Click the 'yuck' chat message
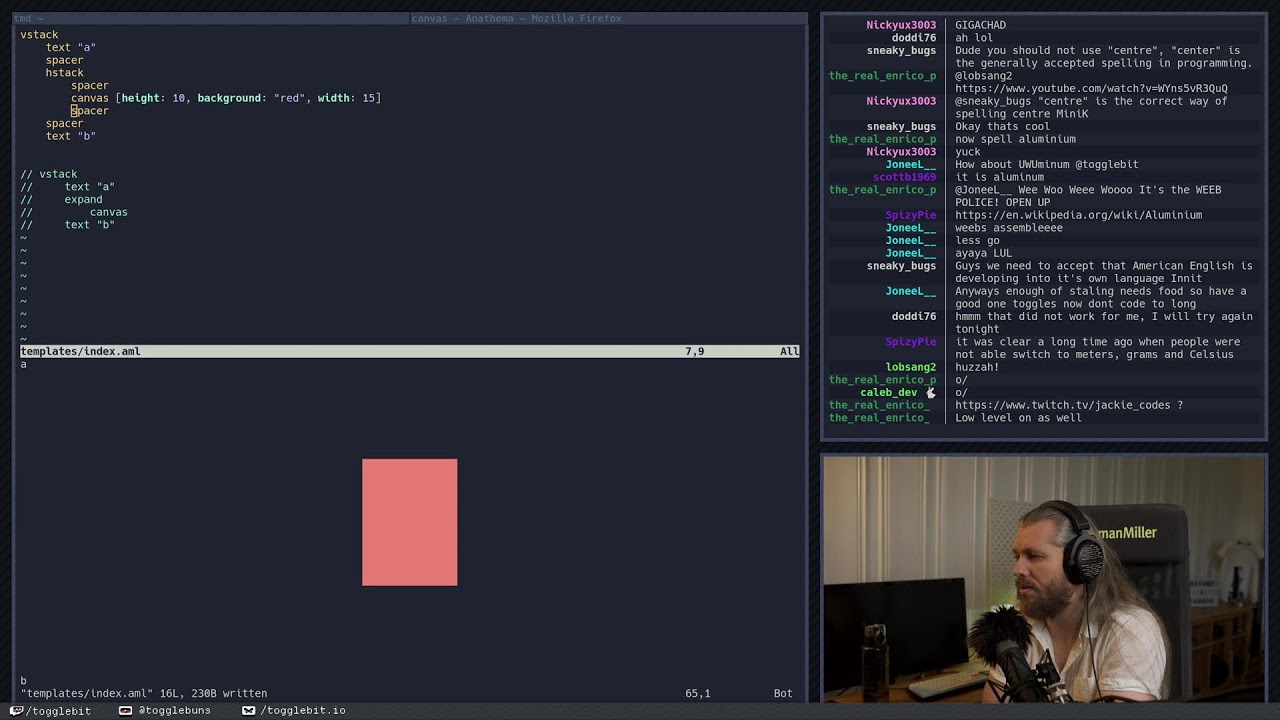 click(967, 152)
